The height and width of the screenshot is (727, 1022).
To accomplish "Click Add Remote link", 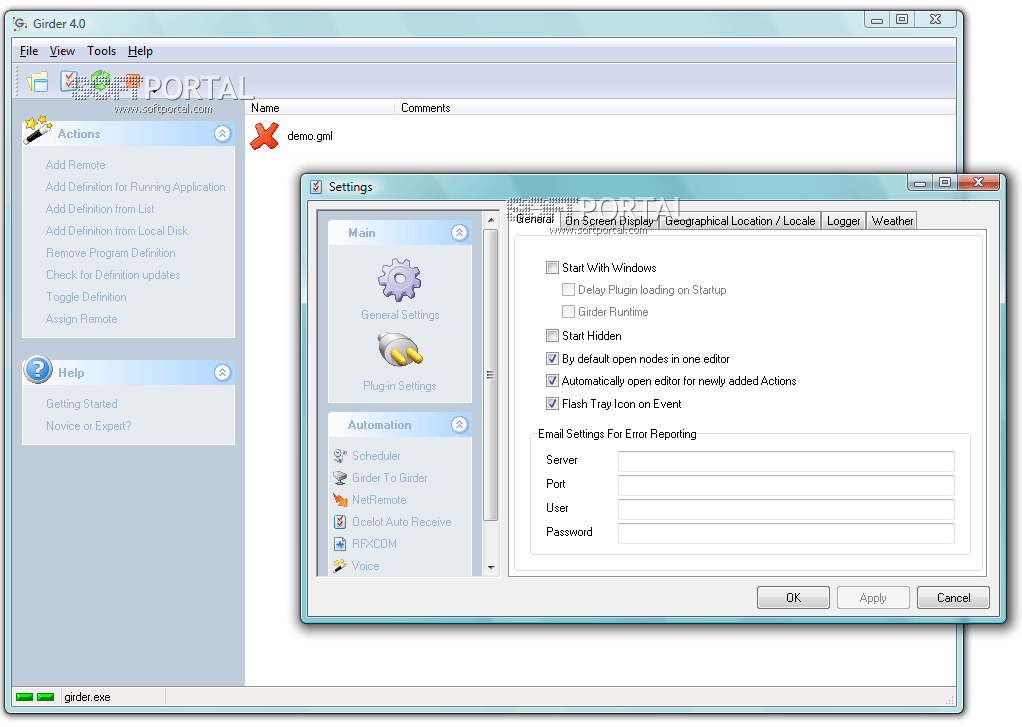I will pos(76,165).
